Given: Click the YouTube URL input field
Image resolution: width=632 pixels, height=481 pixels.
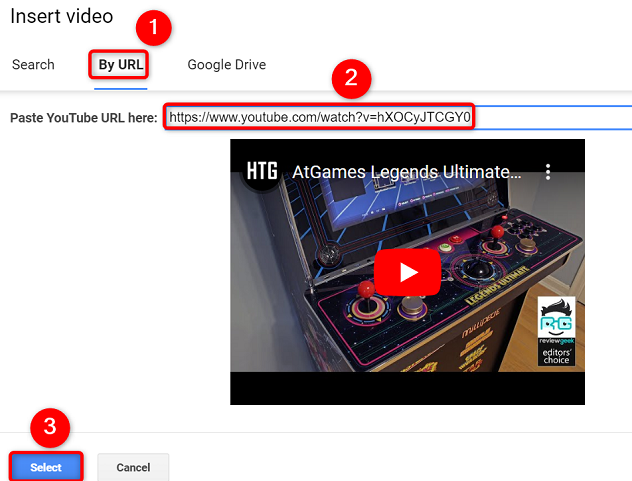Looking at the screenshot, I should click(x=399, y=117).
